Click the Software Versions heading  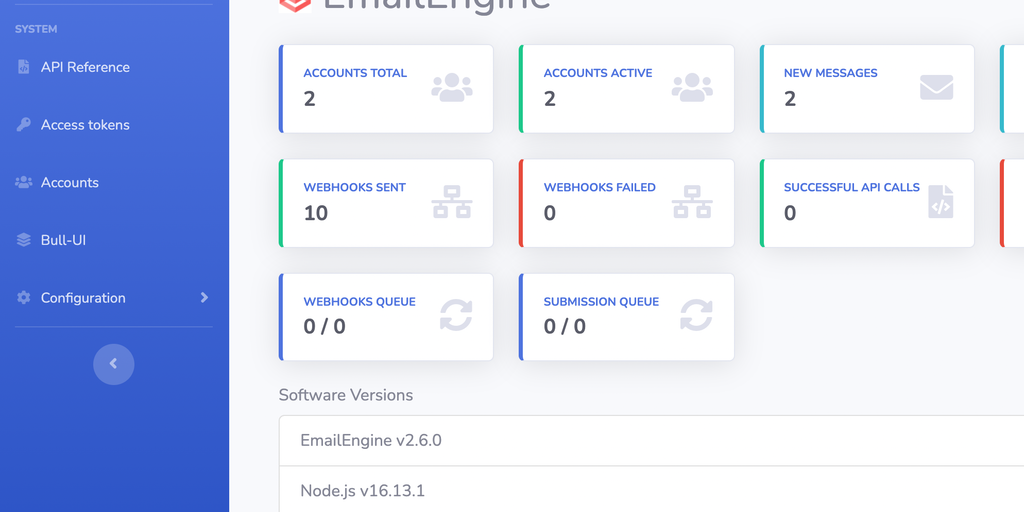pos(345,395)
